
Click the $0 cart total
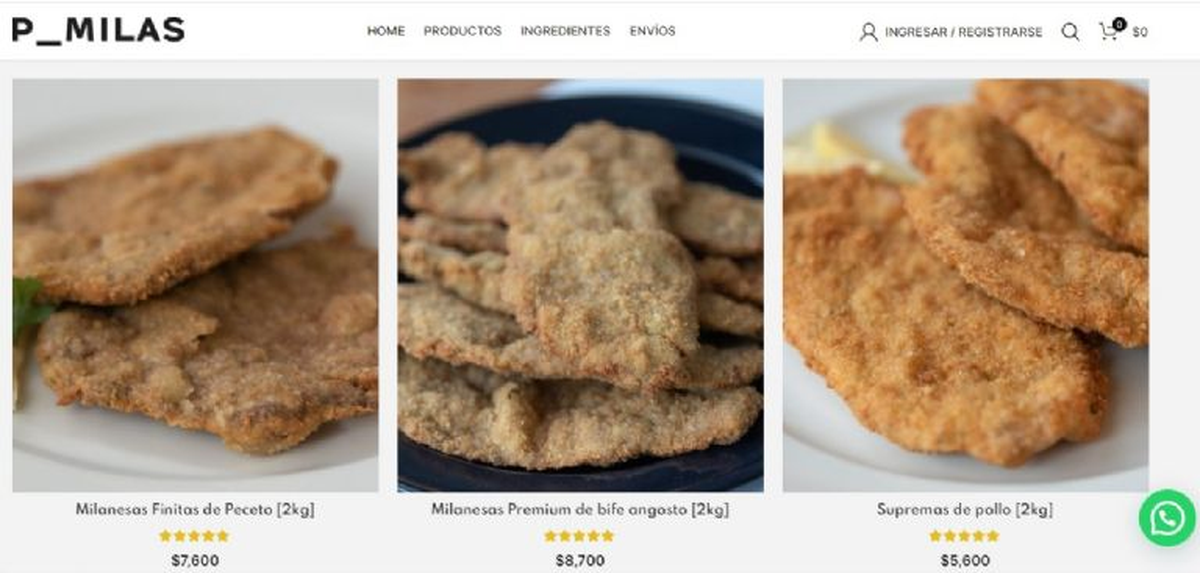tap(1140, 32)
